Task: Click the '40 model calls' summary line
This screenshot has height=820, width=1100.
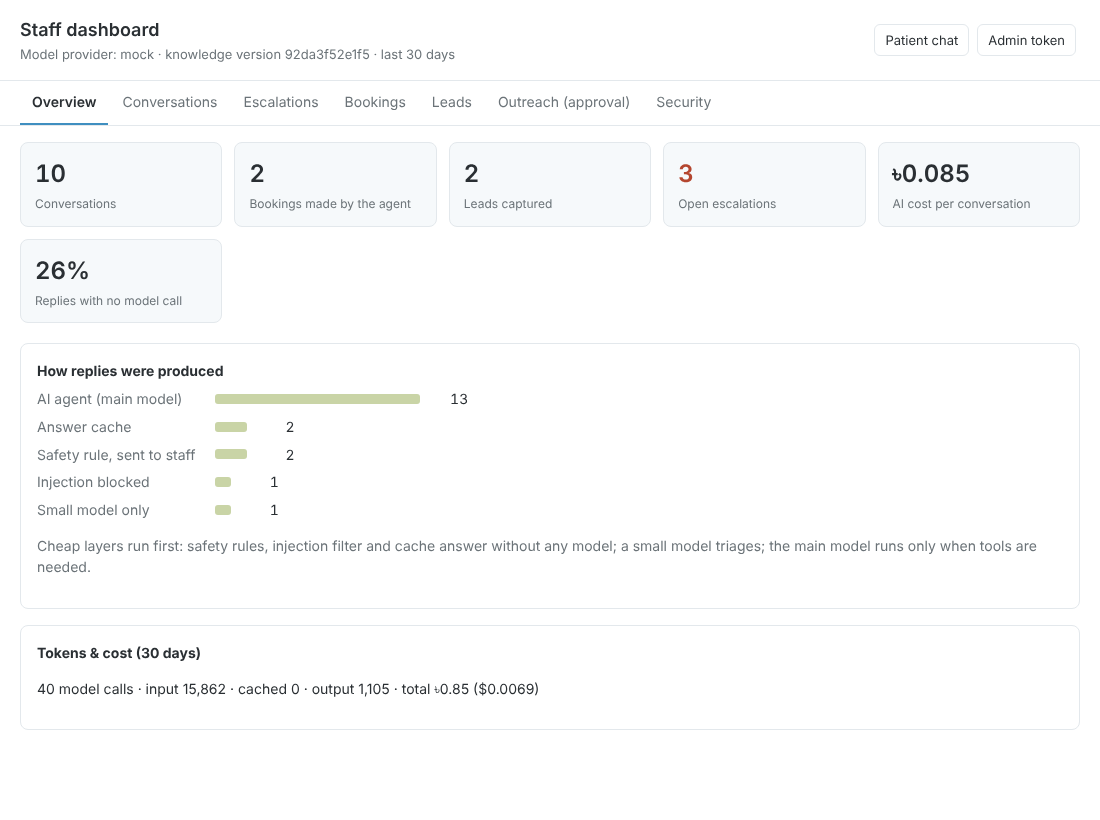Action: click(288, 690)
